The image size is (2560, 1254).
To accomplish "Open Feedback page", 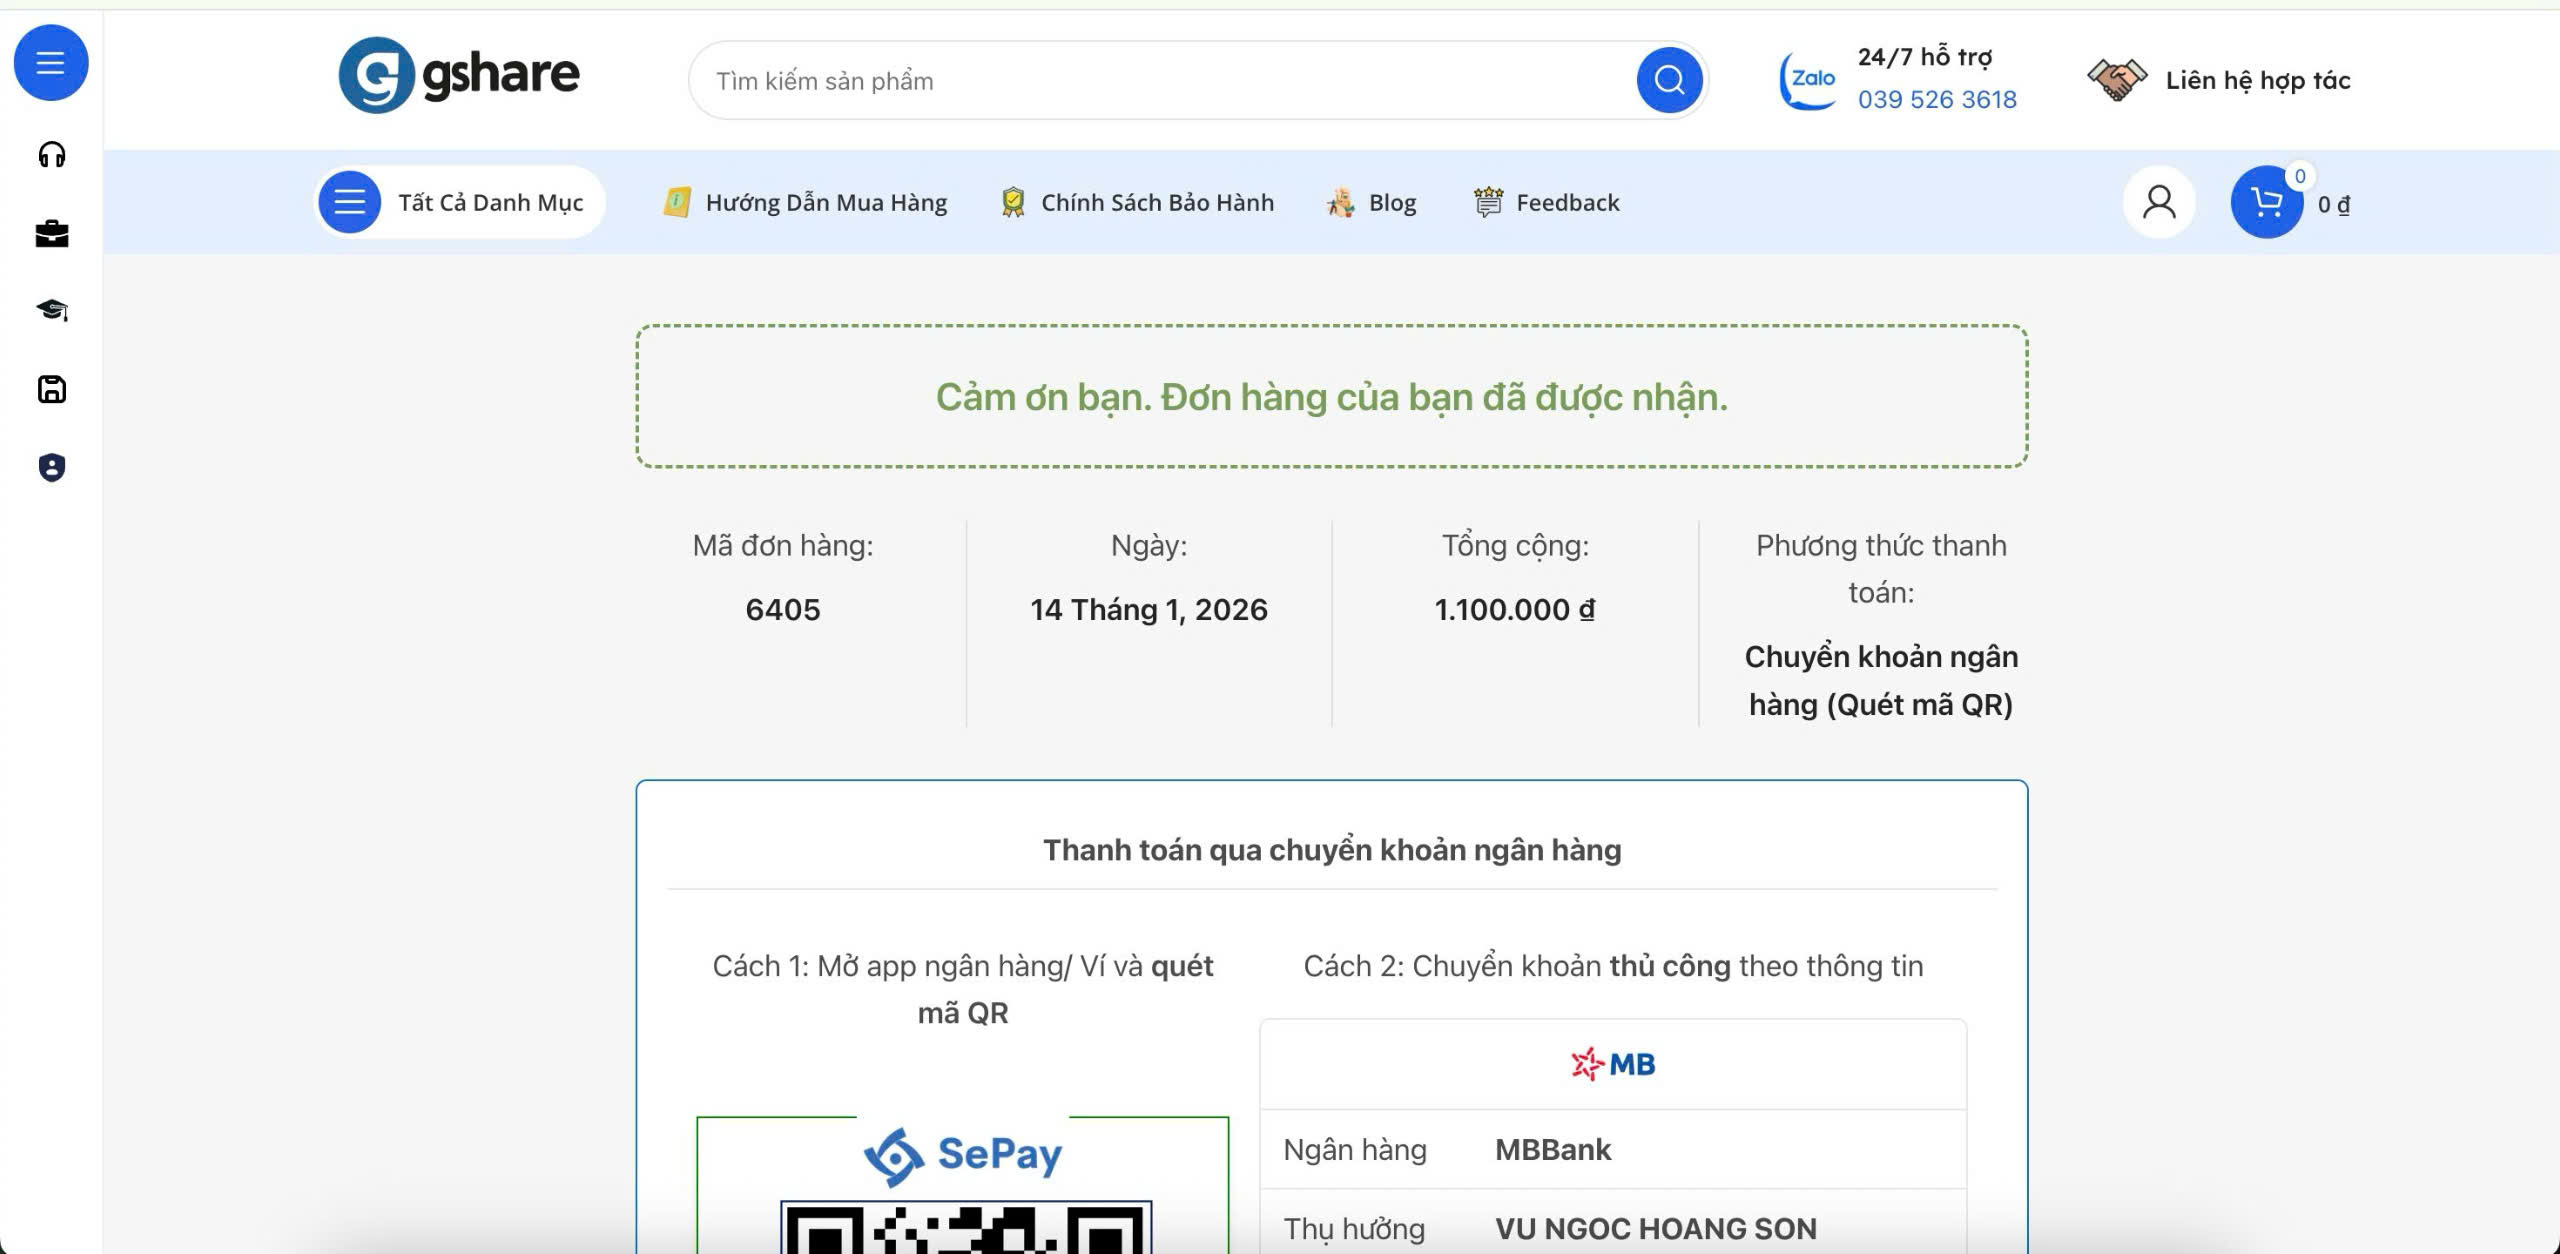I will pos(1546,202).
